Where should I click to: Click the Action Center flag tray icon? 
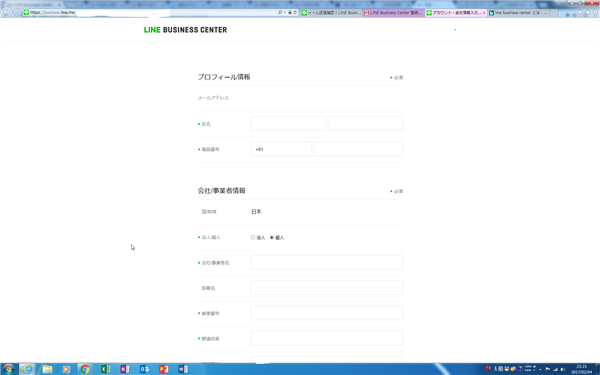tap(548, 369)
